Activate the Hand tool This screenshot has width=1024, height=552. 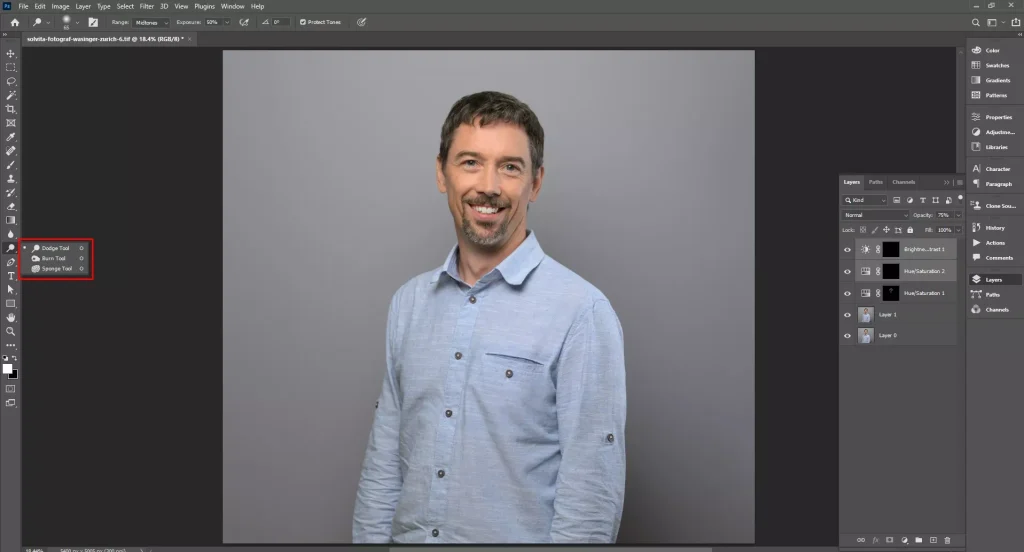pos(11,317)
